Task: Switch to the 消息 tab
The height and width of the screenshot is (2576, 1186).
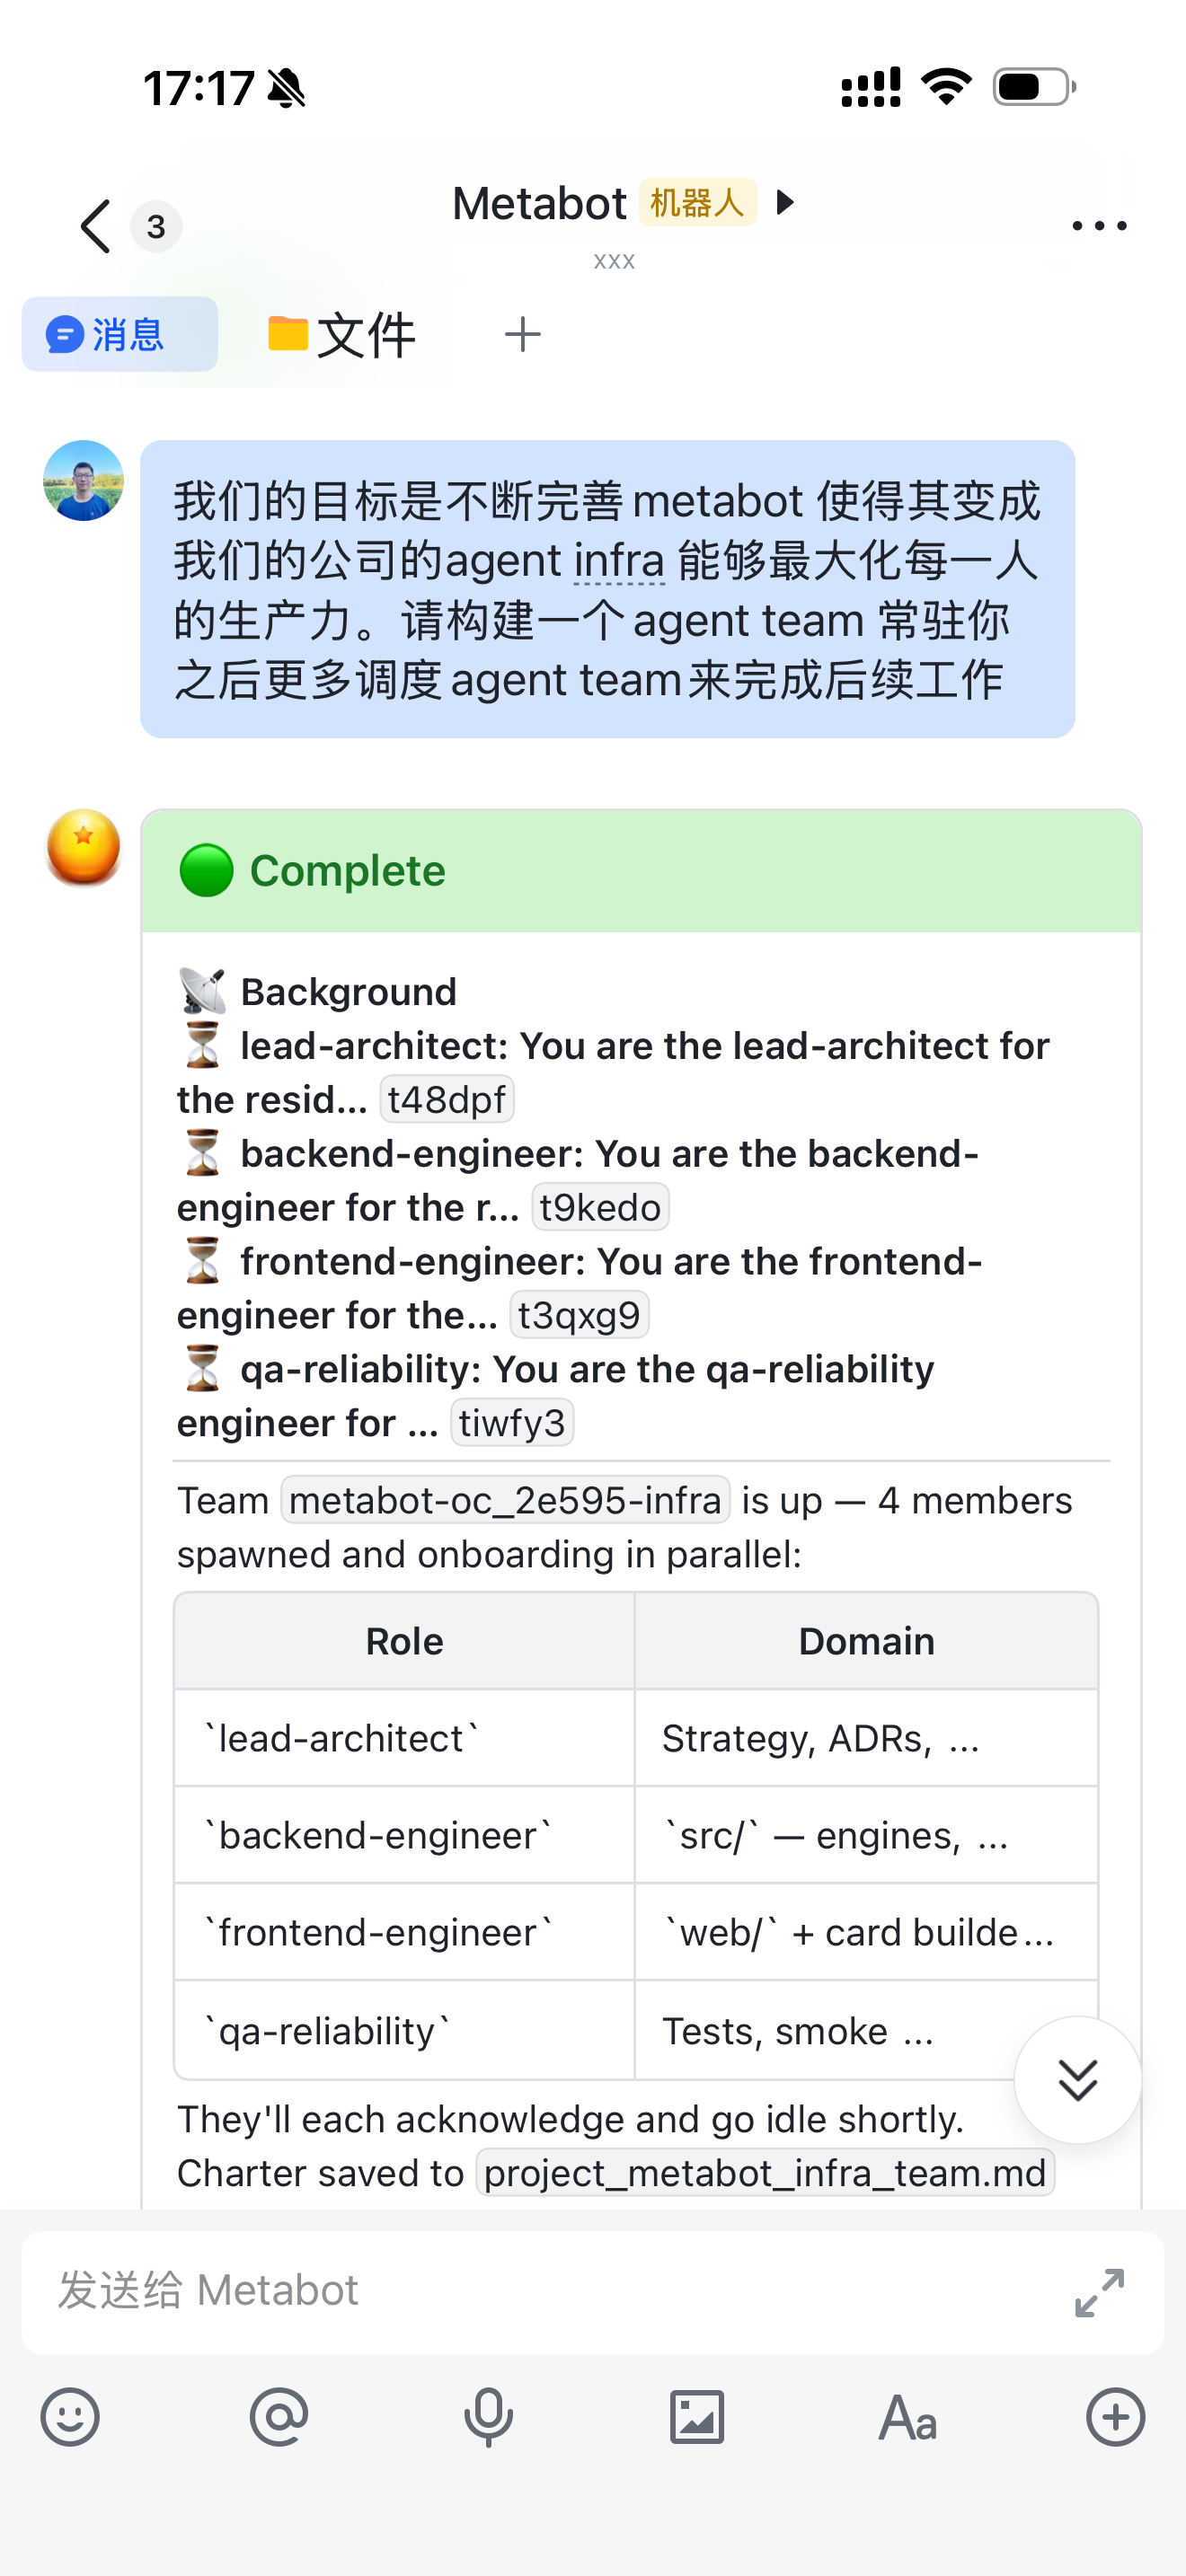Action: (x=120, y=334)
